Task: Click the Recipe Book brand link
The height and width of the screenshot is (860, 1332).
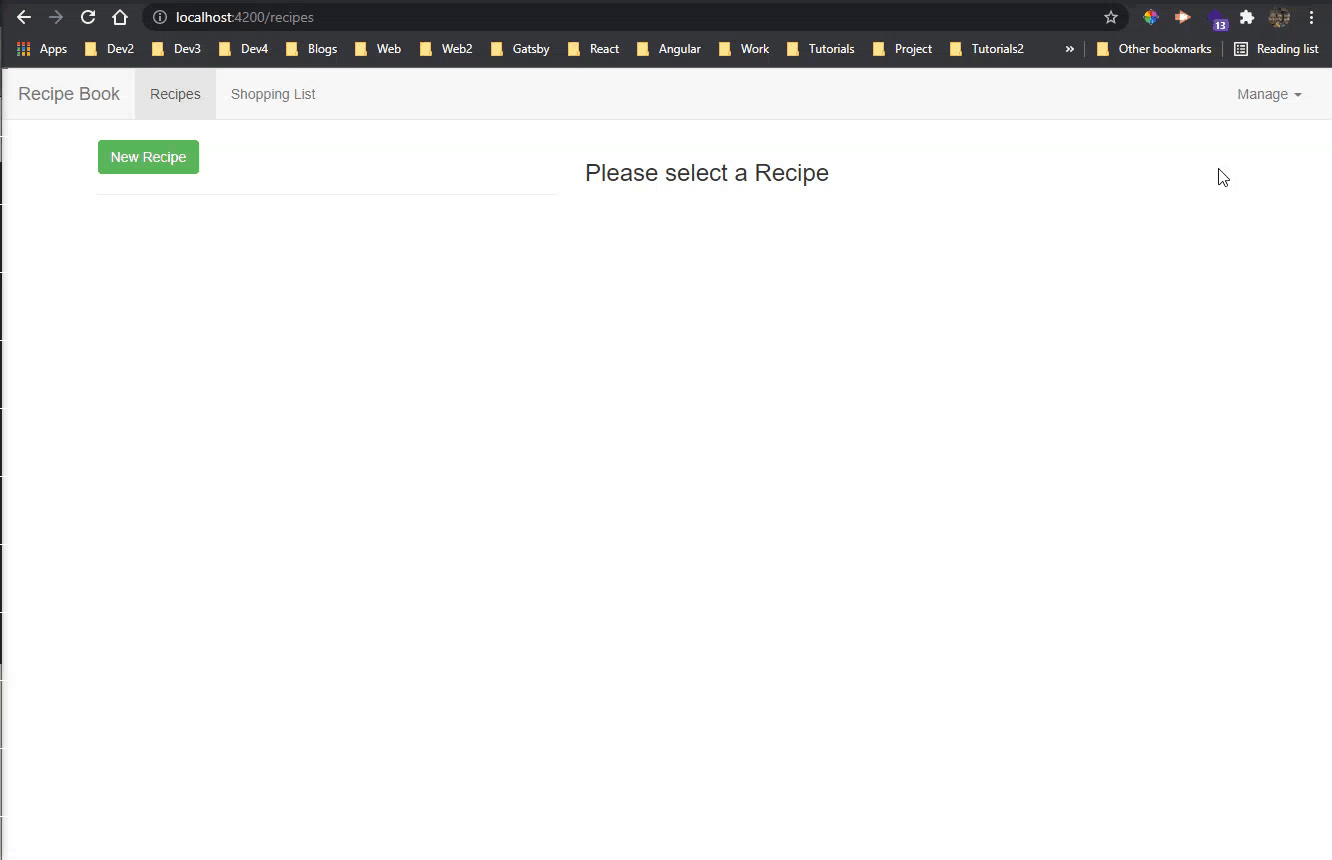Action: coord(69,94)
